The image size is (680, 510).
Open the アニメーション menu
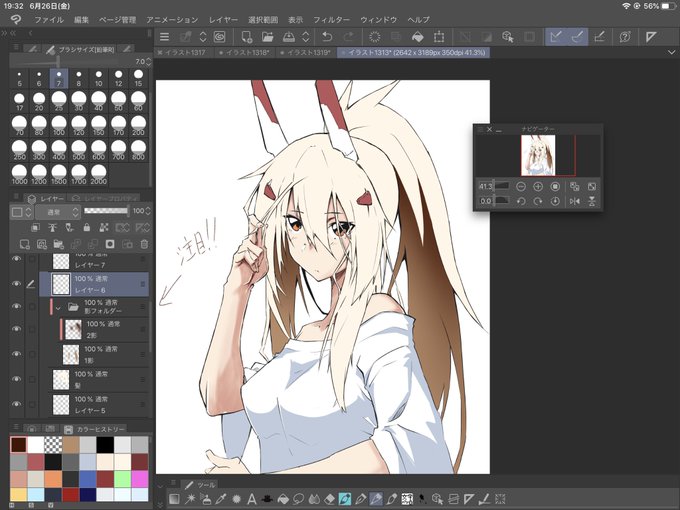pos(172,20)
